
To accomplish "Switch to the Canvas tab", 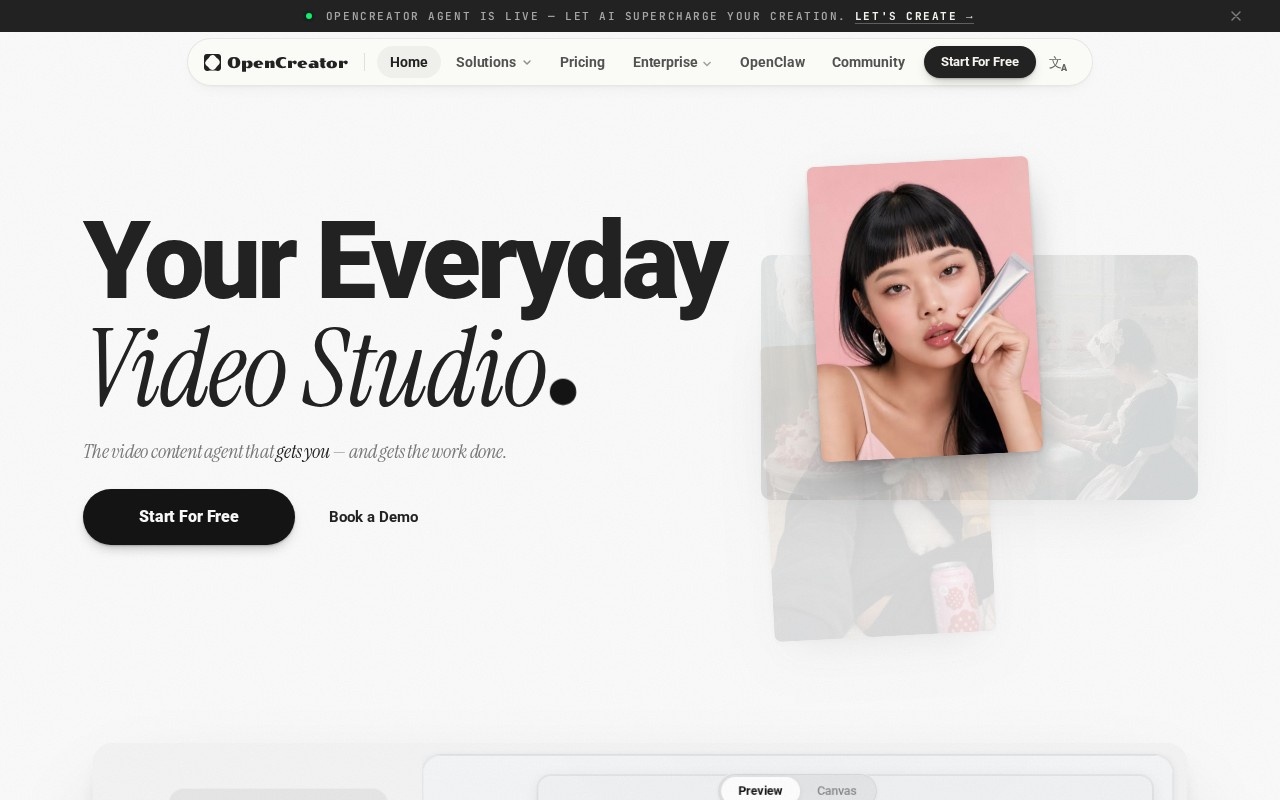I will click(x=837, y=790).
